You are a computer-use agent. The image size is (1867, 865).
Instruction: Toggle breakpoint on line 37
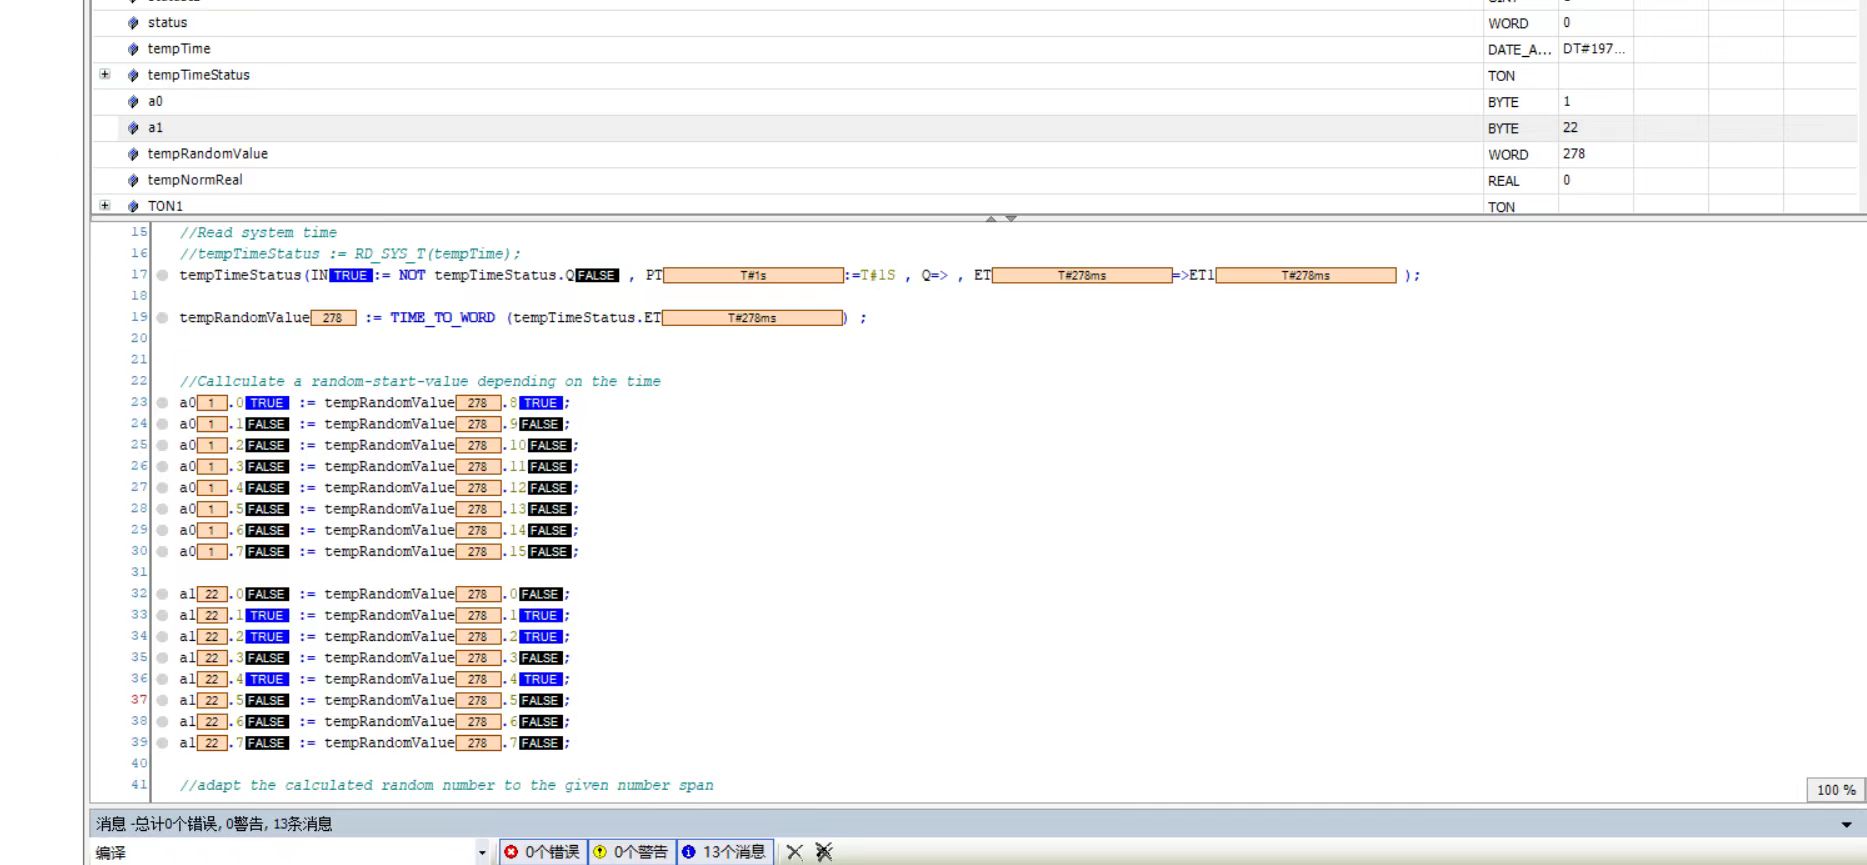(162, 700)
